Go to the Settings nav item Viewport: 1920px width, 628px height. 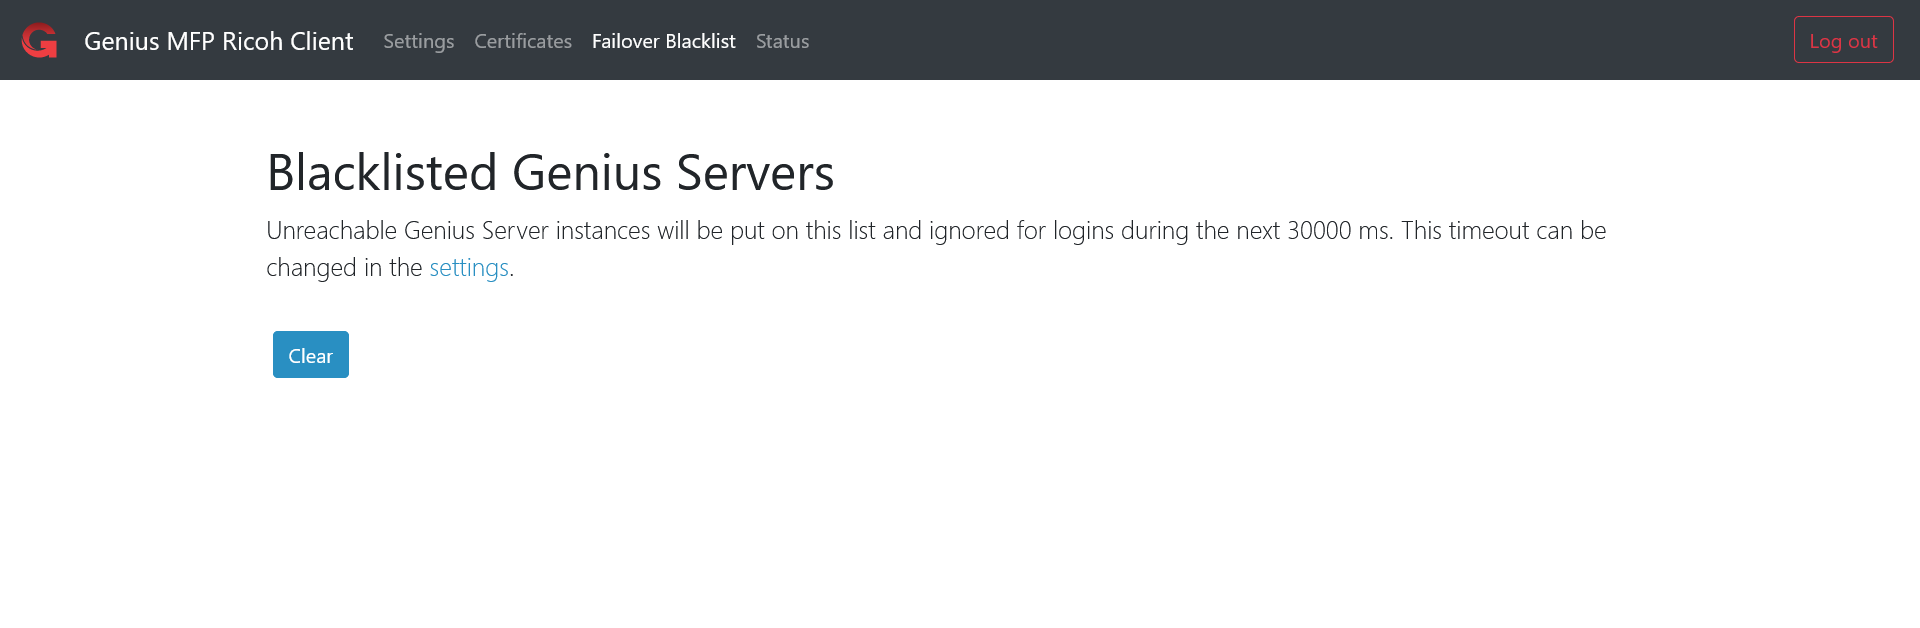pos(418,41)
